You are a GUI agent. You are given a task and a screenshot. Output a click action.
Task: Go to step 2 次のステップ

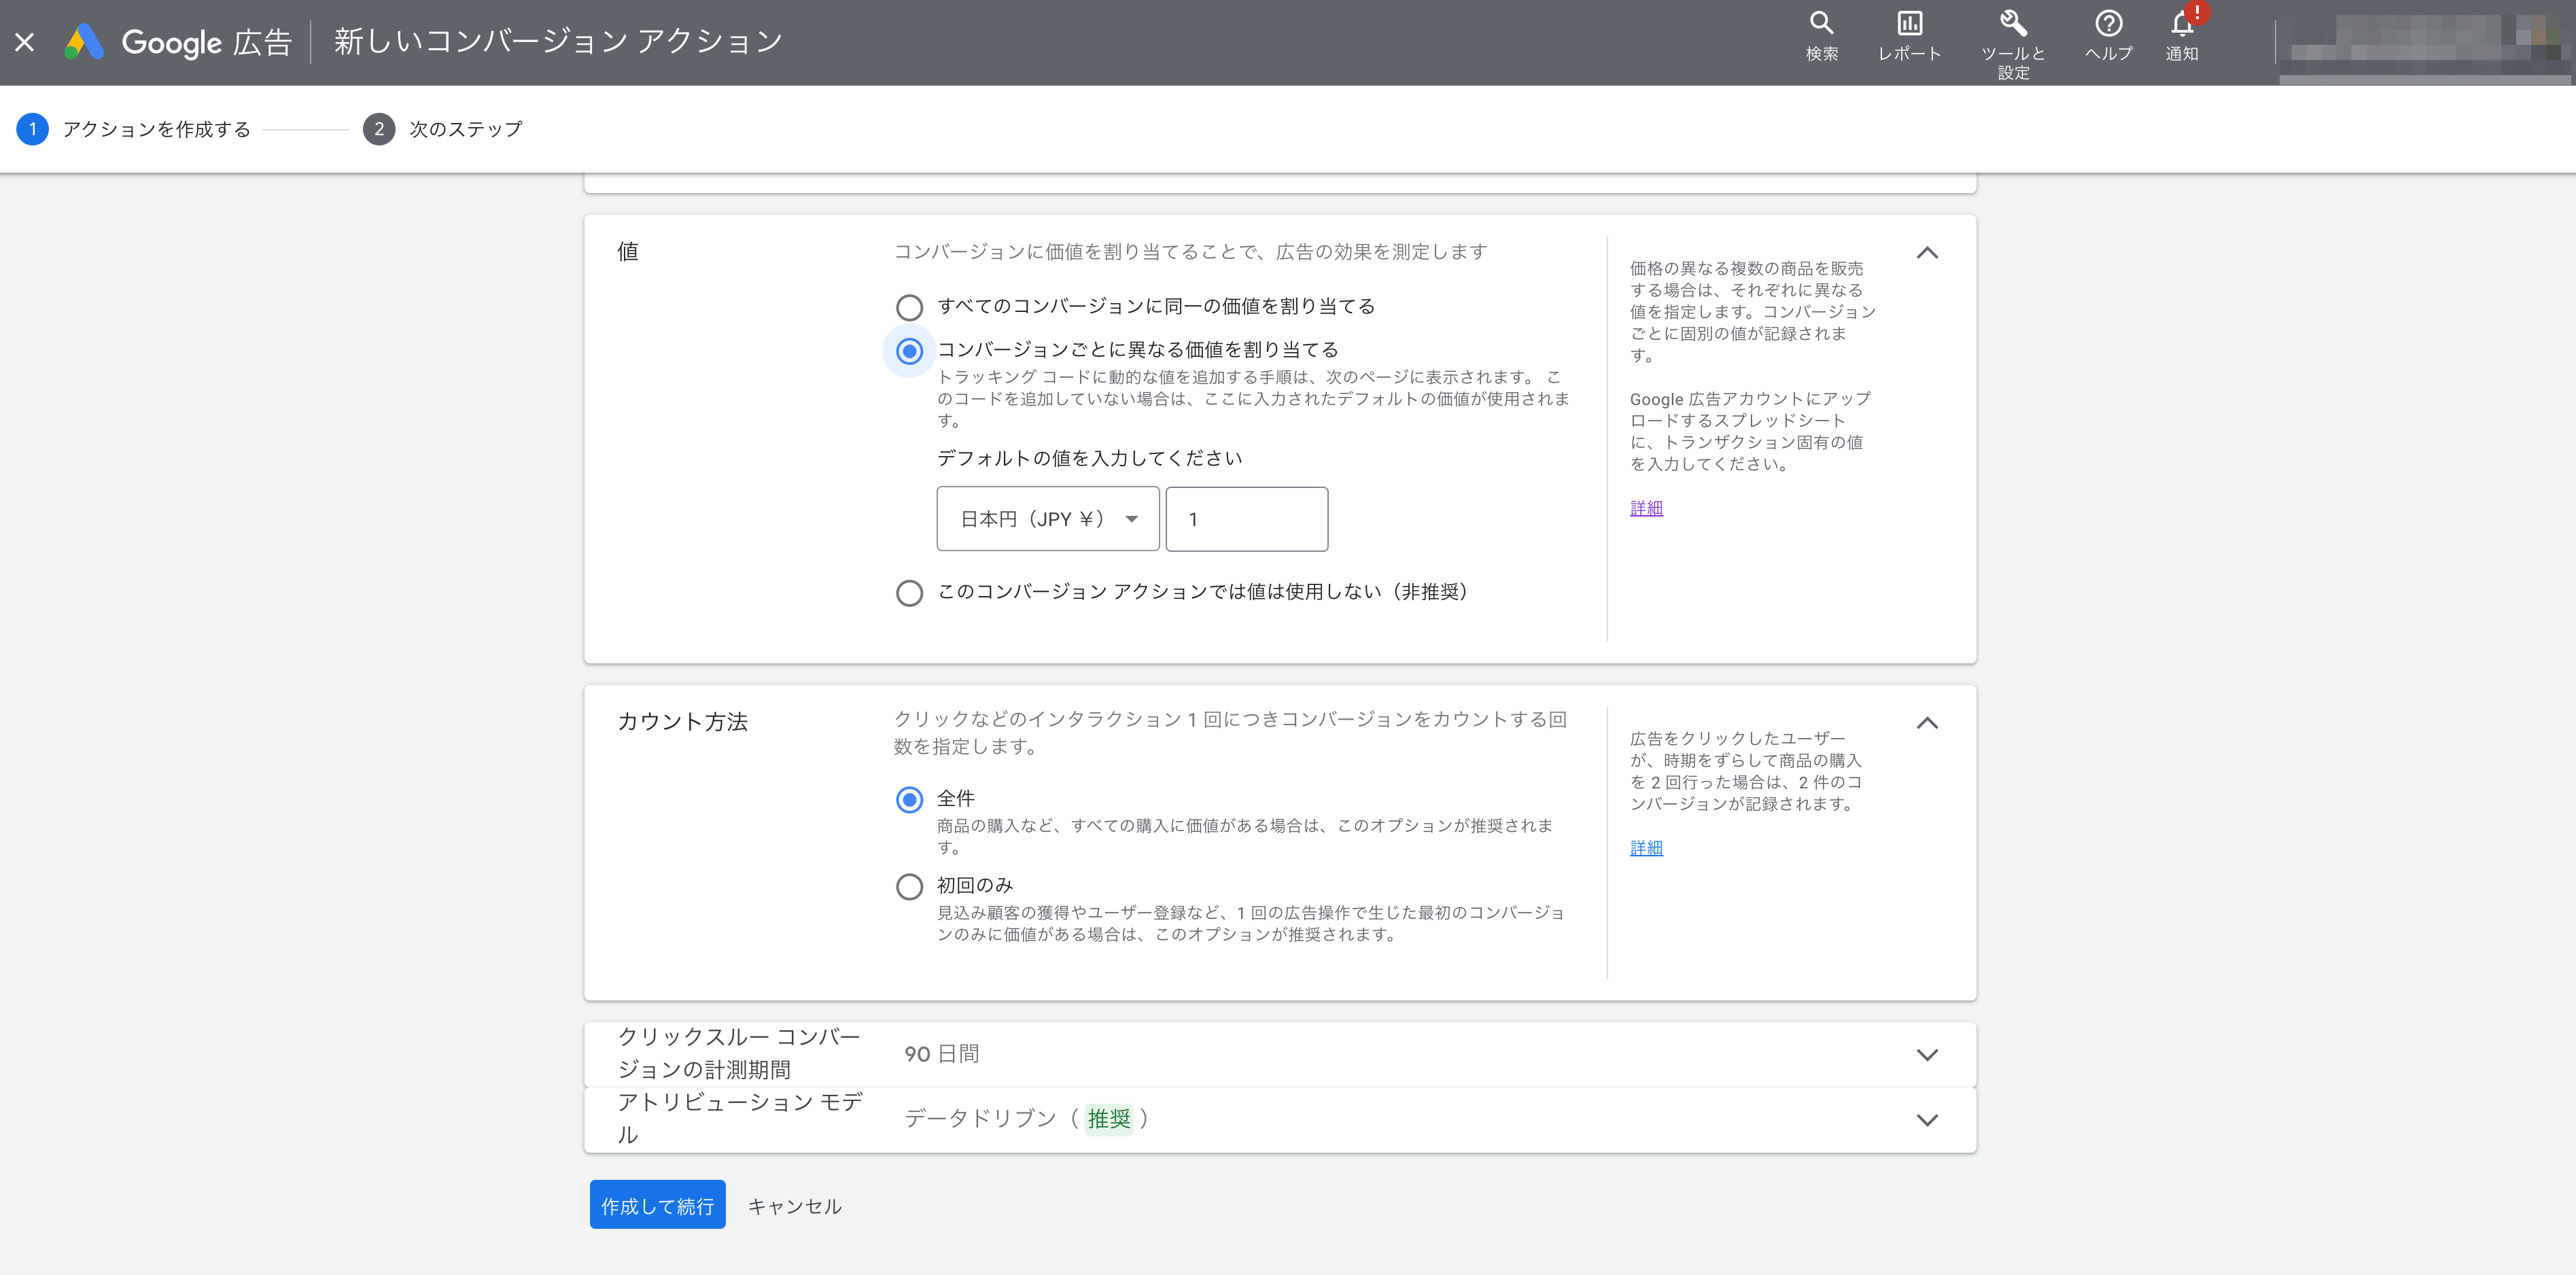click(x=443, y=129)
